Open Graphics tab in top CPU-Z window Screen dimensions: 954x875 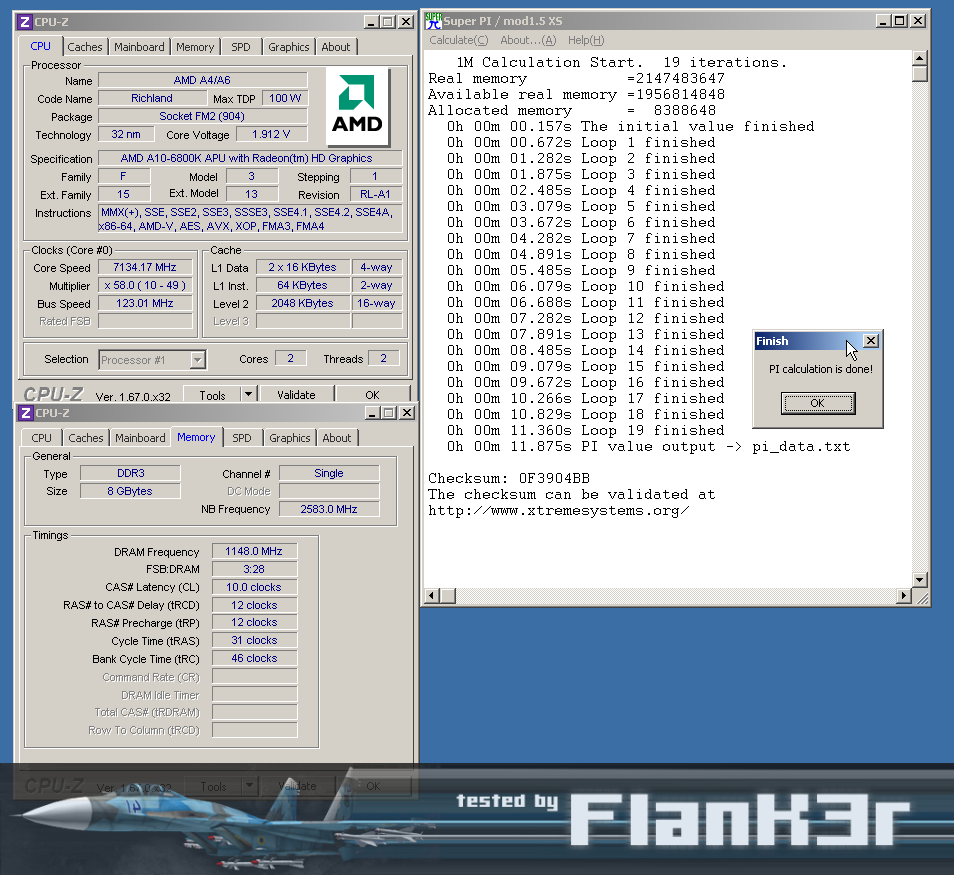pos(288,47)
